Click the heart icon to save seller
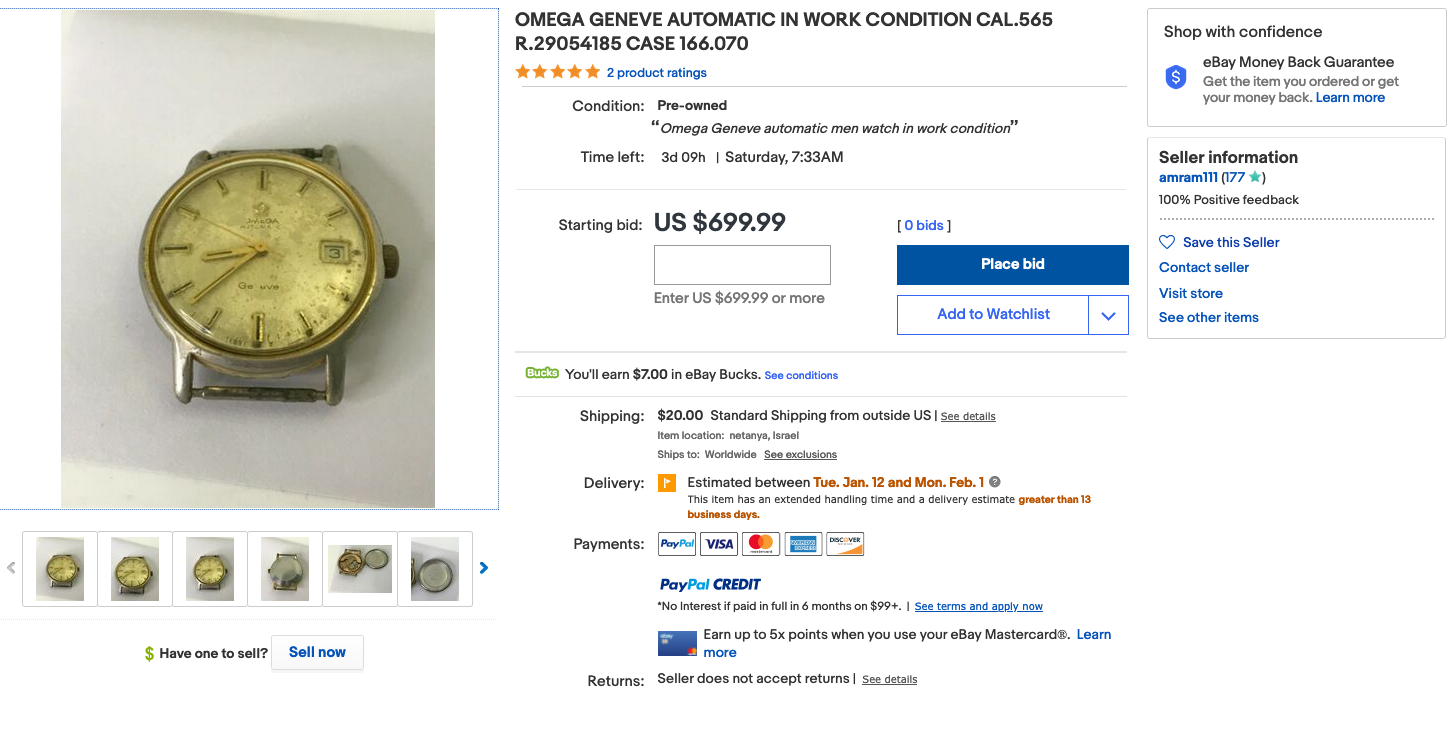Viewport: 1453px width, 741px height. pyautogui.click(x=1167, y=242)
